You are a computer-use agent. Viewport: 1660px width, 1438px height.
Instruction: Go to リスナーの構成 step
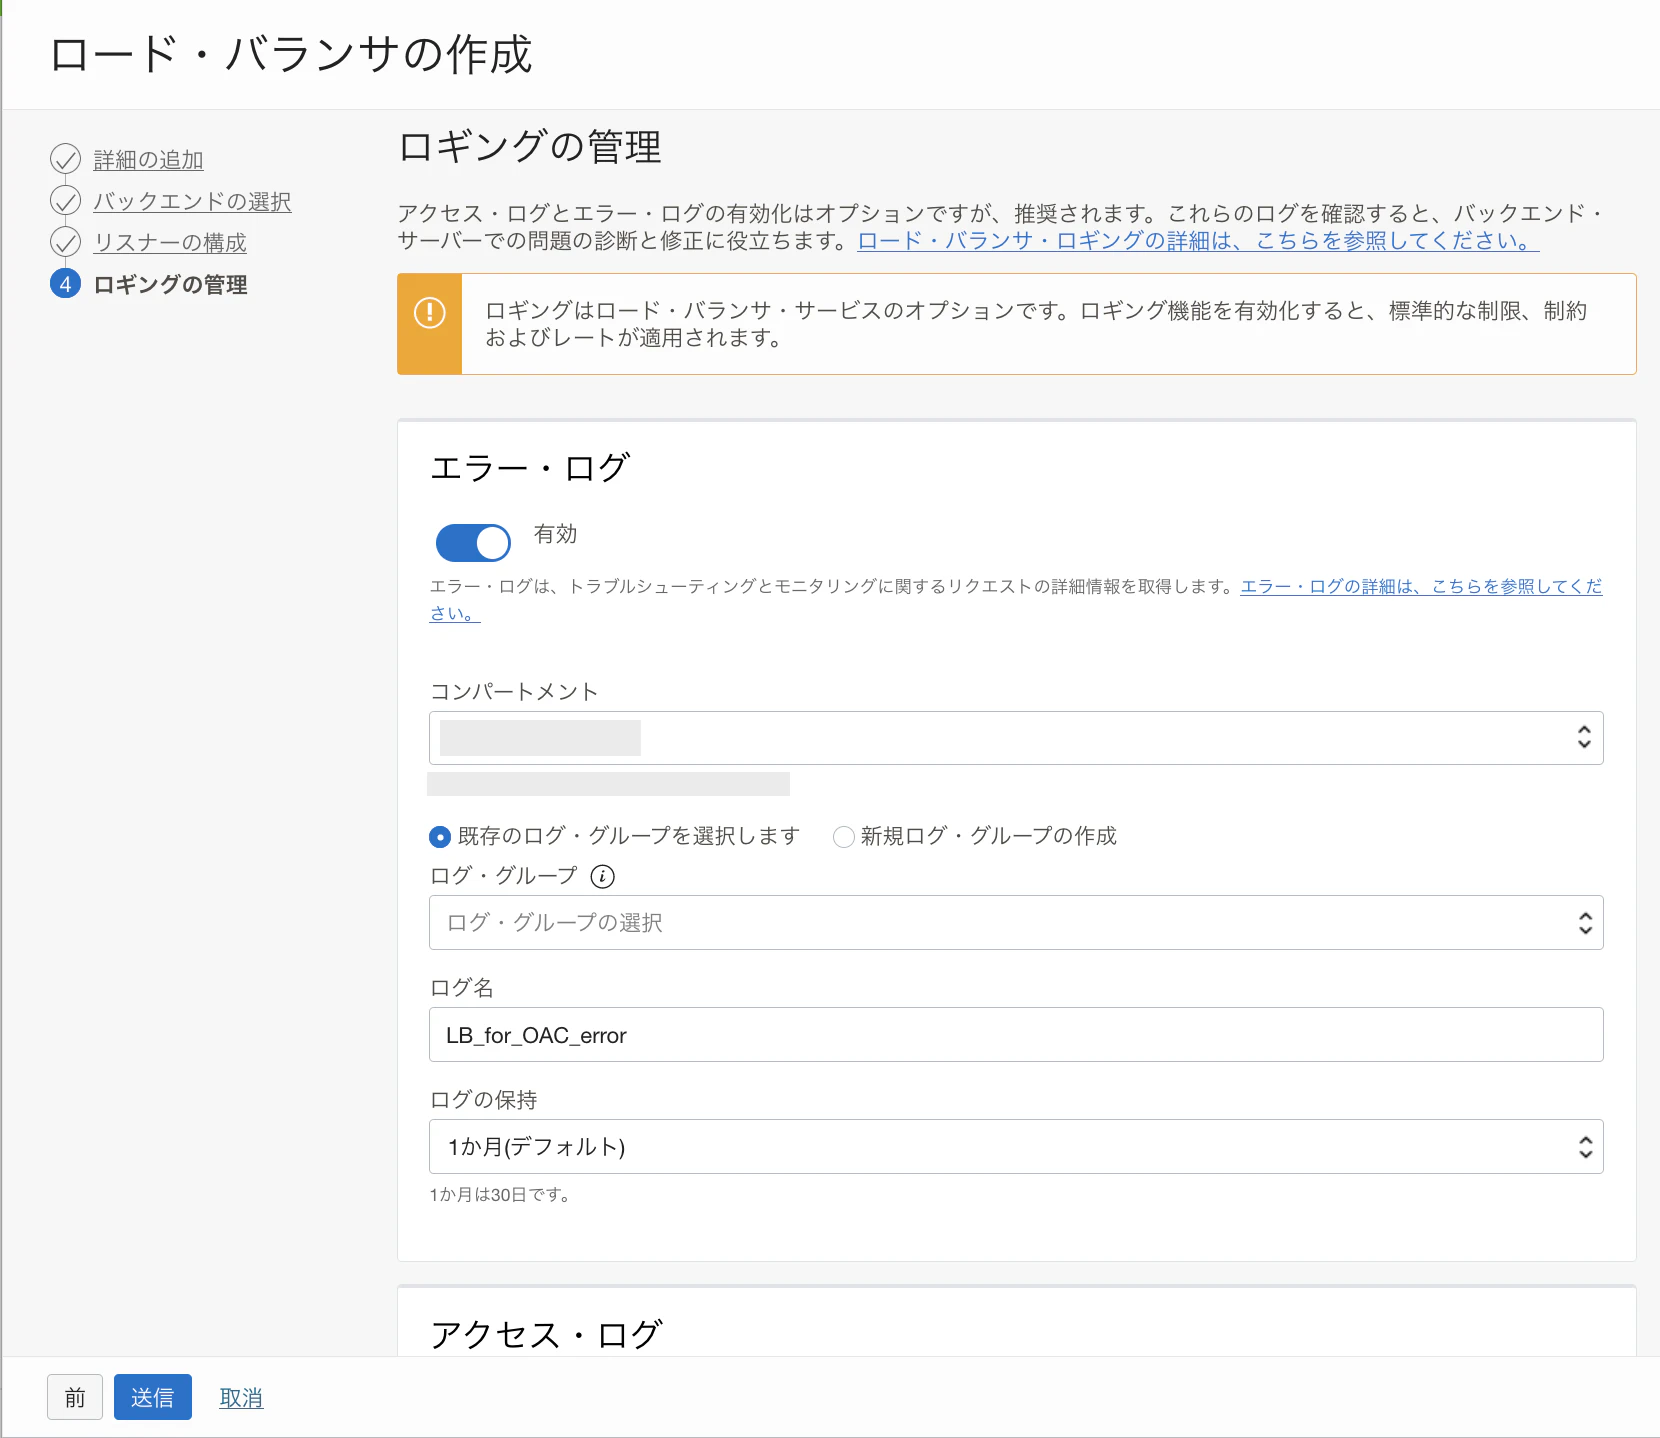coord(170,243)
